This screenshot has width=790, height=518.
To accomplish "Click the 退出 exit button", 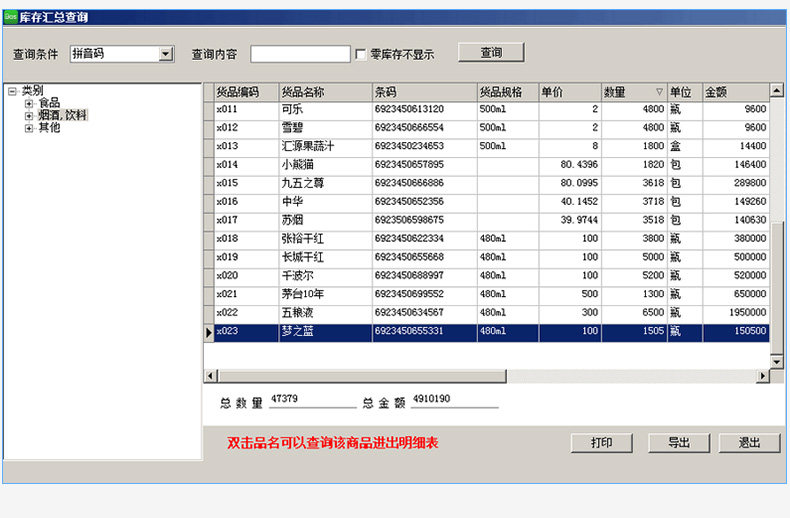I will (749, 443).
